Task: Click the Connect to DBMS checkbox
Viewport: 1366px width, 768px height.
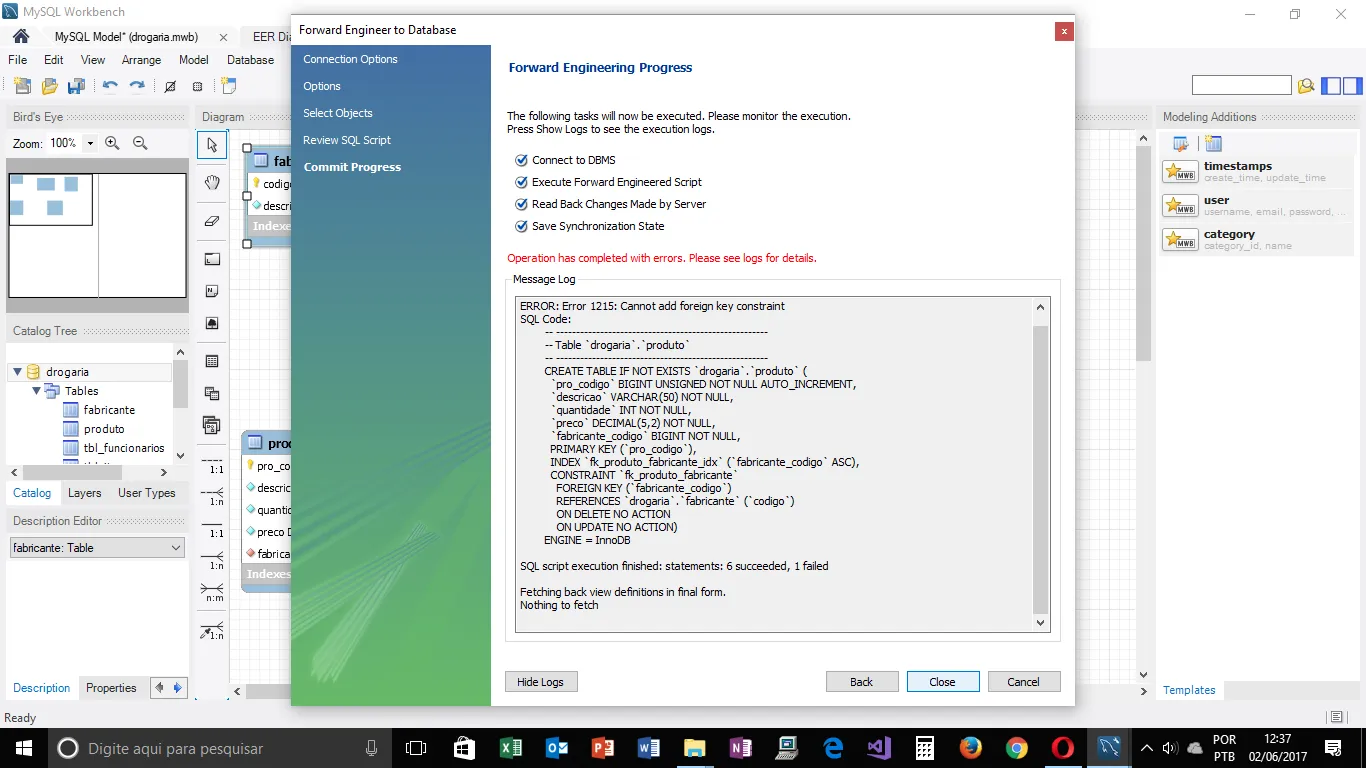Action: 521,160
